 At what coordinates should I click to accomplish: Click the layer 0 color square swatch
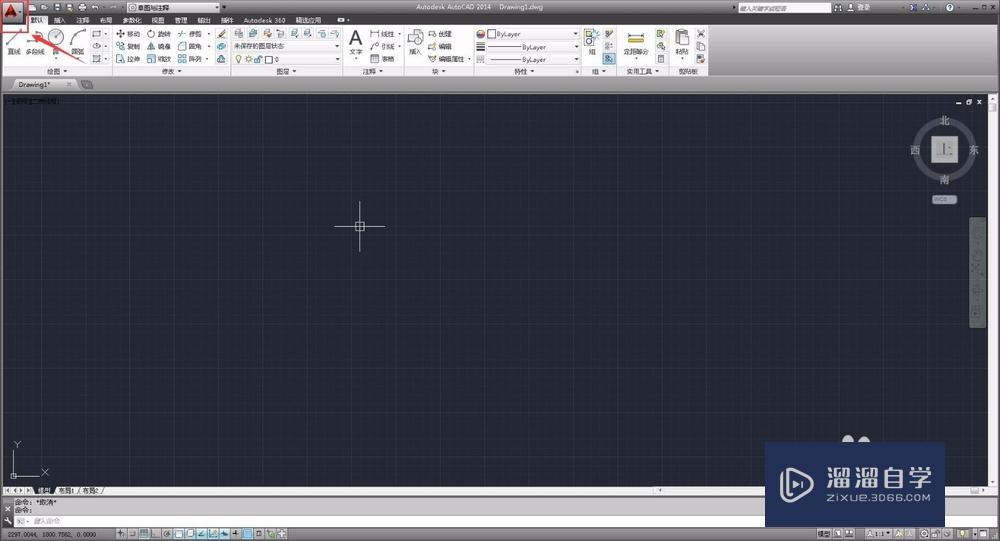click(269, 59)
